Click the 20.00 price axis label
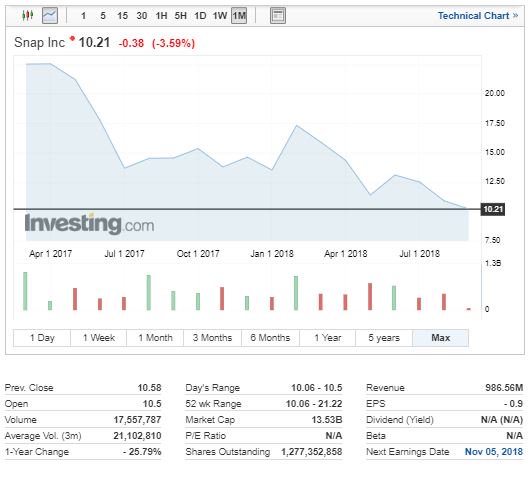 [495, 93]
